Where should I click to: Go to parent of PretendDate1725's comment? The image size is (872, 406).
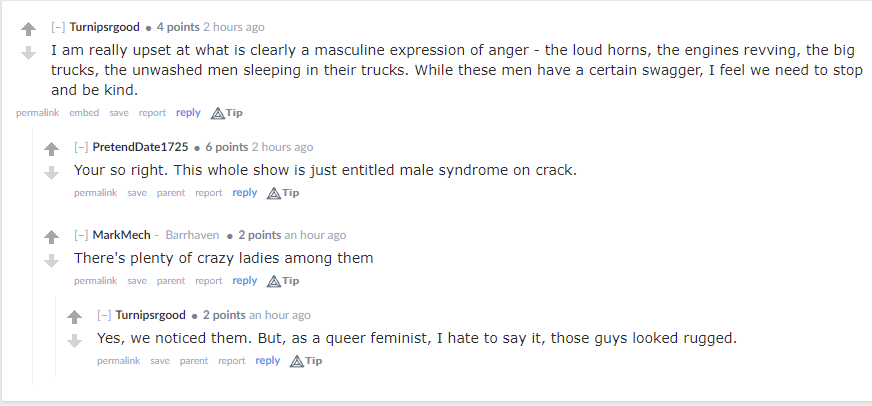coord(171,193)
